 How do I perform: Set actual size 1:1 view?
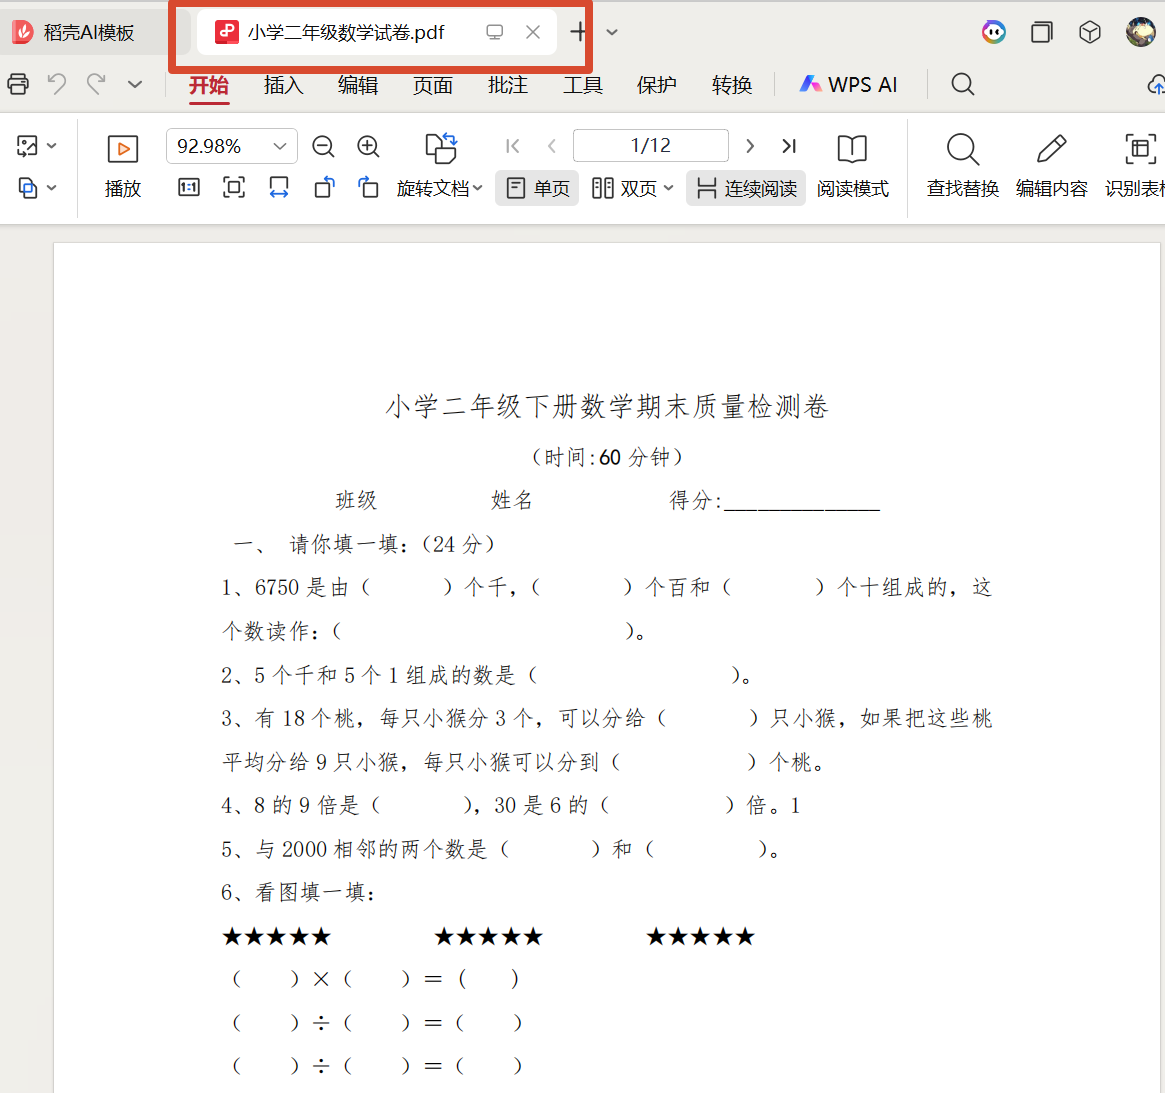[189, 187]
